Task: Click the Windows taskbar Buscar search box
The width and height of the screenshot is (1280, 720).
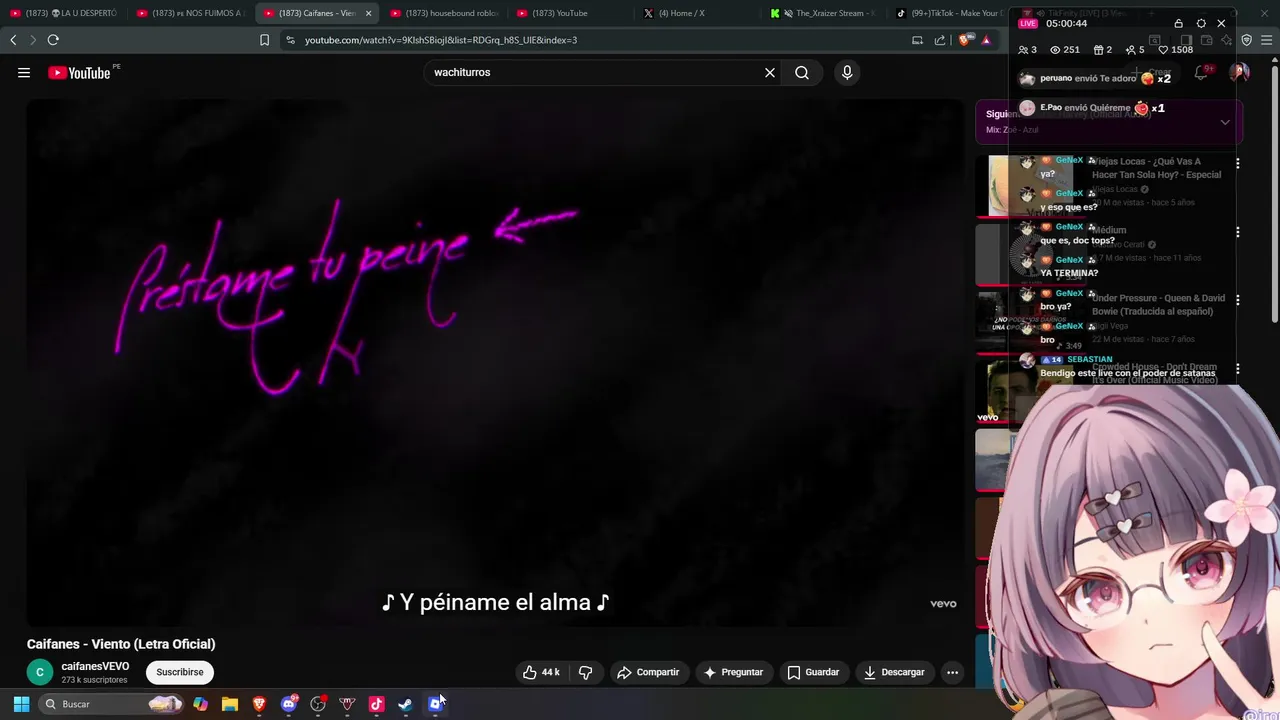Action: click(112, 704)
